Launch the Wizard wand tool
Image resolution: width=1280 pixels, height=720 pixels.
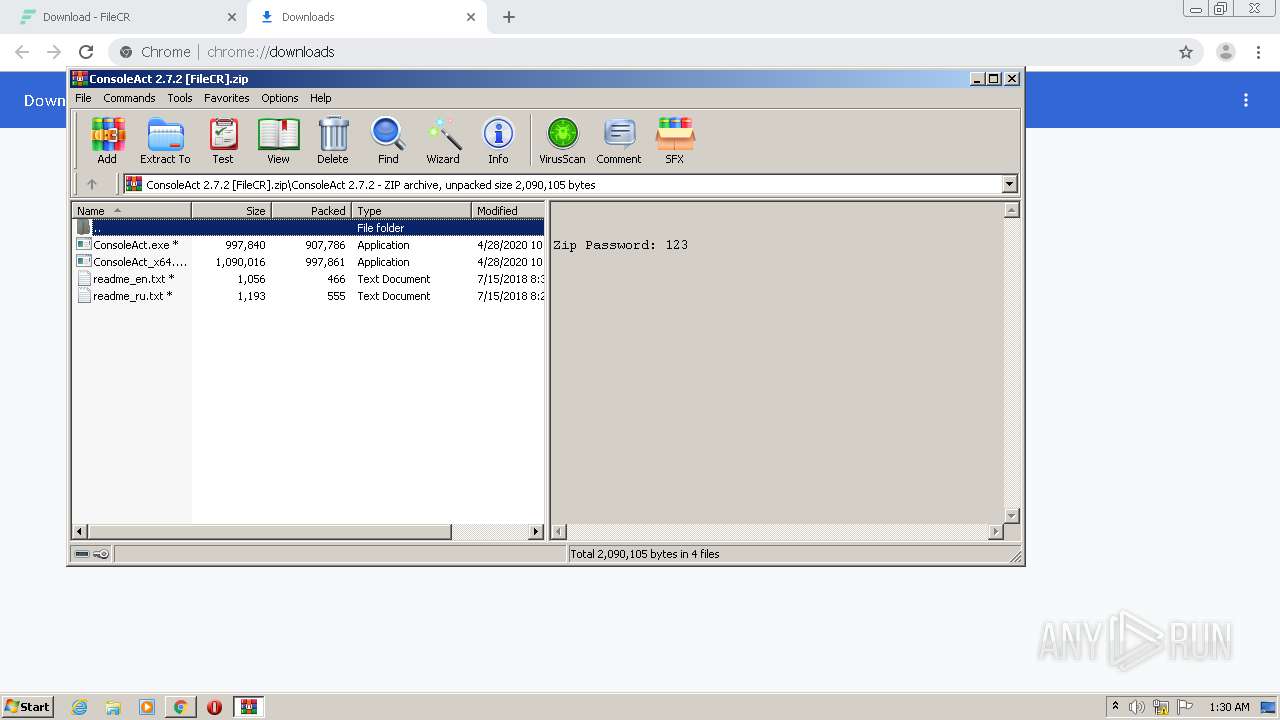pos(443,140)
